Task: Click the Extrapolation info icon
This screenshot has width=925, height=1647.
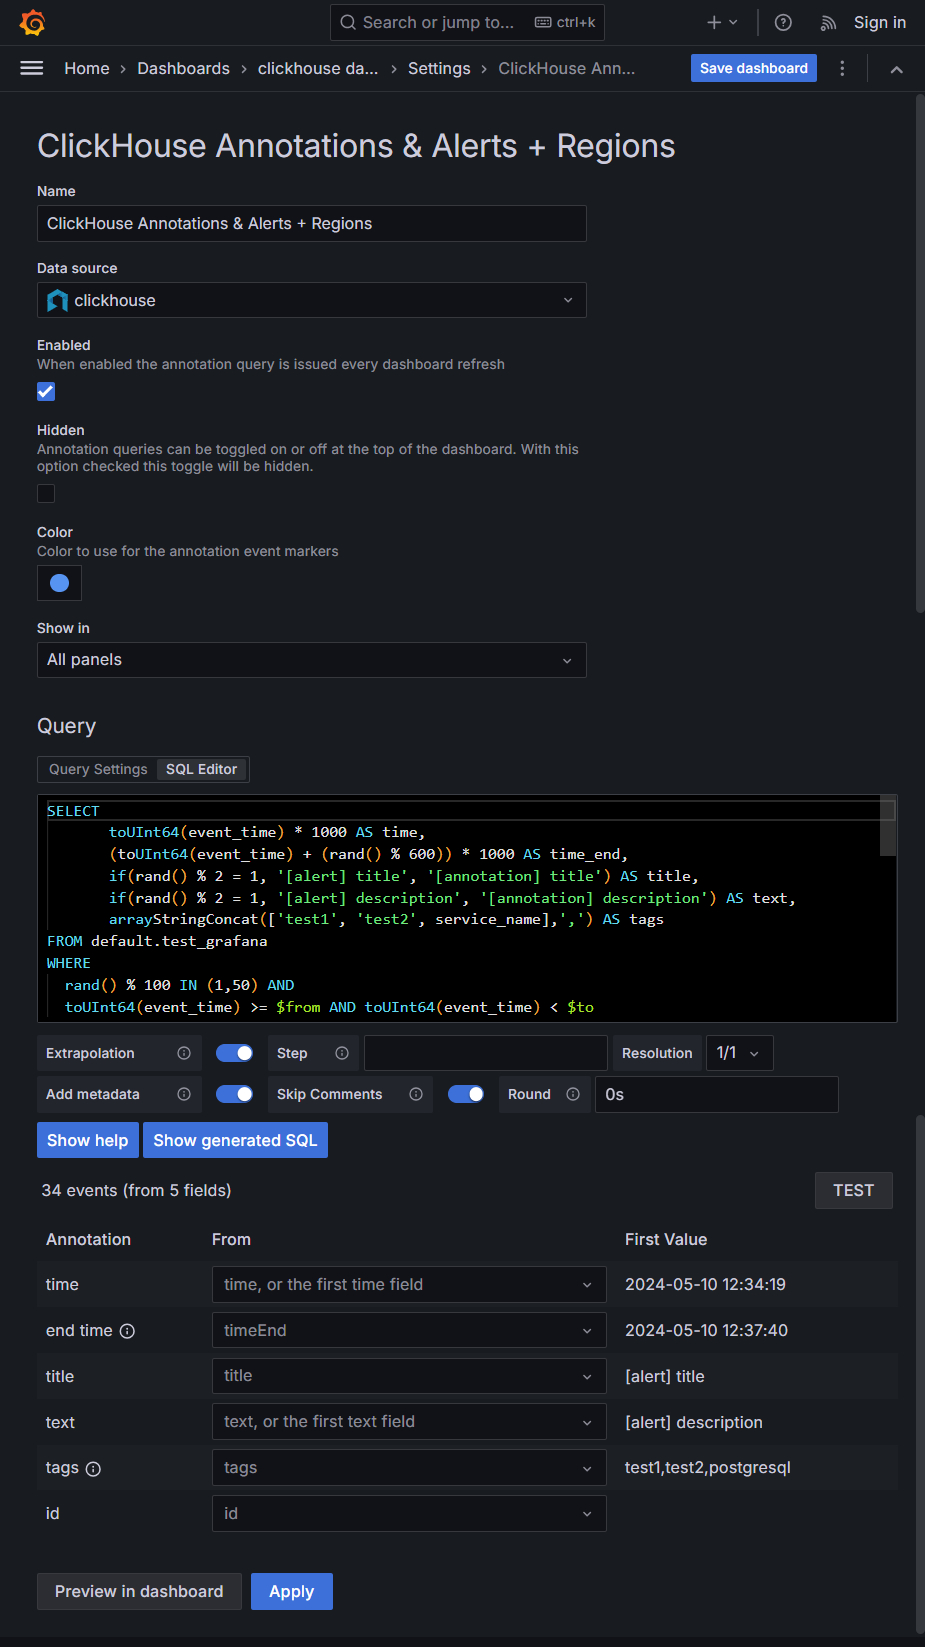Action: 184,1053
